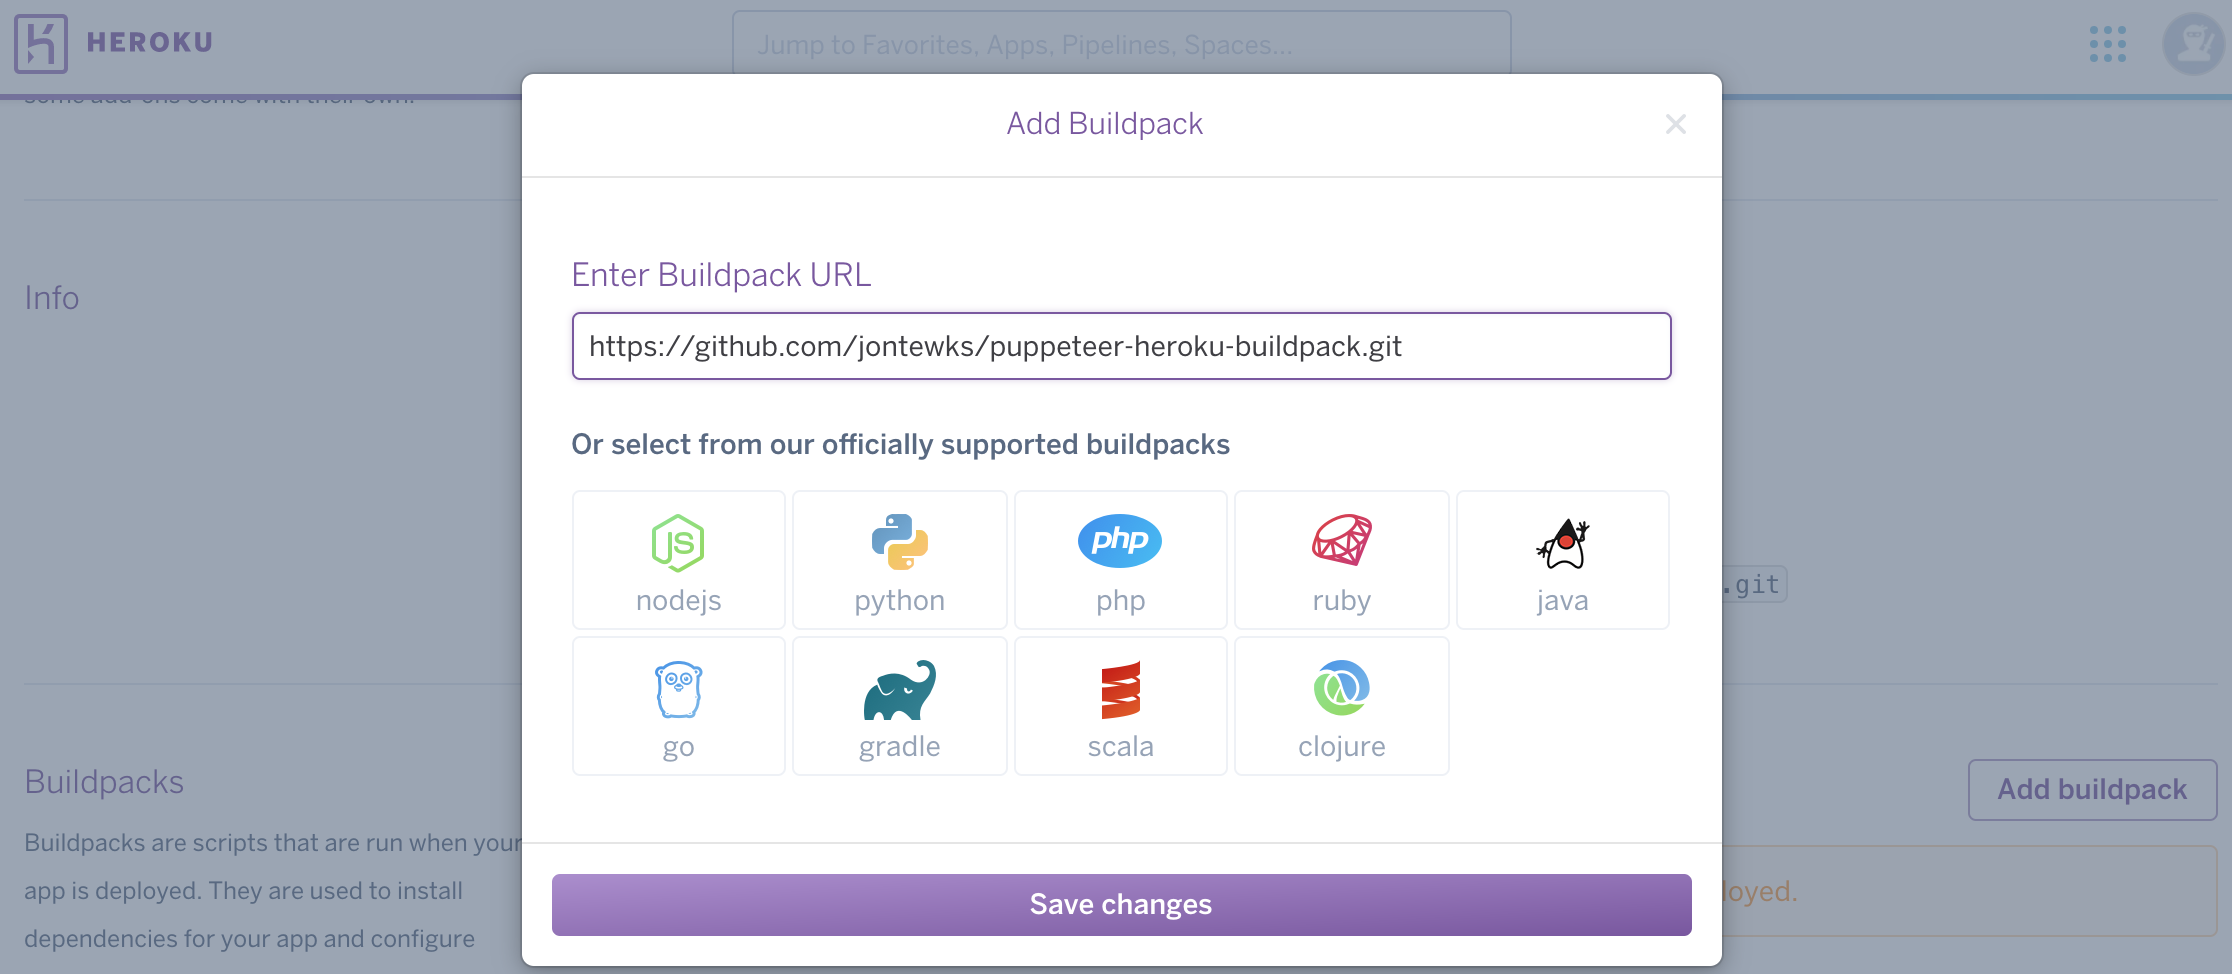Click the Heroku logo
2232x974 pixels.
(41, 44)
